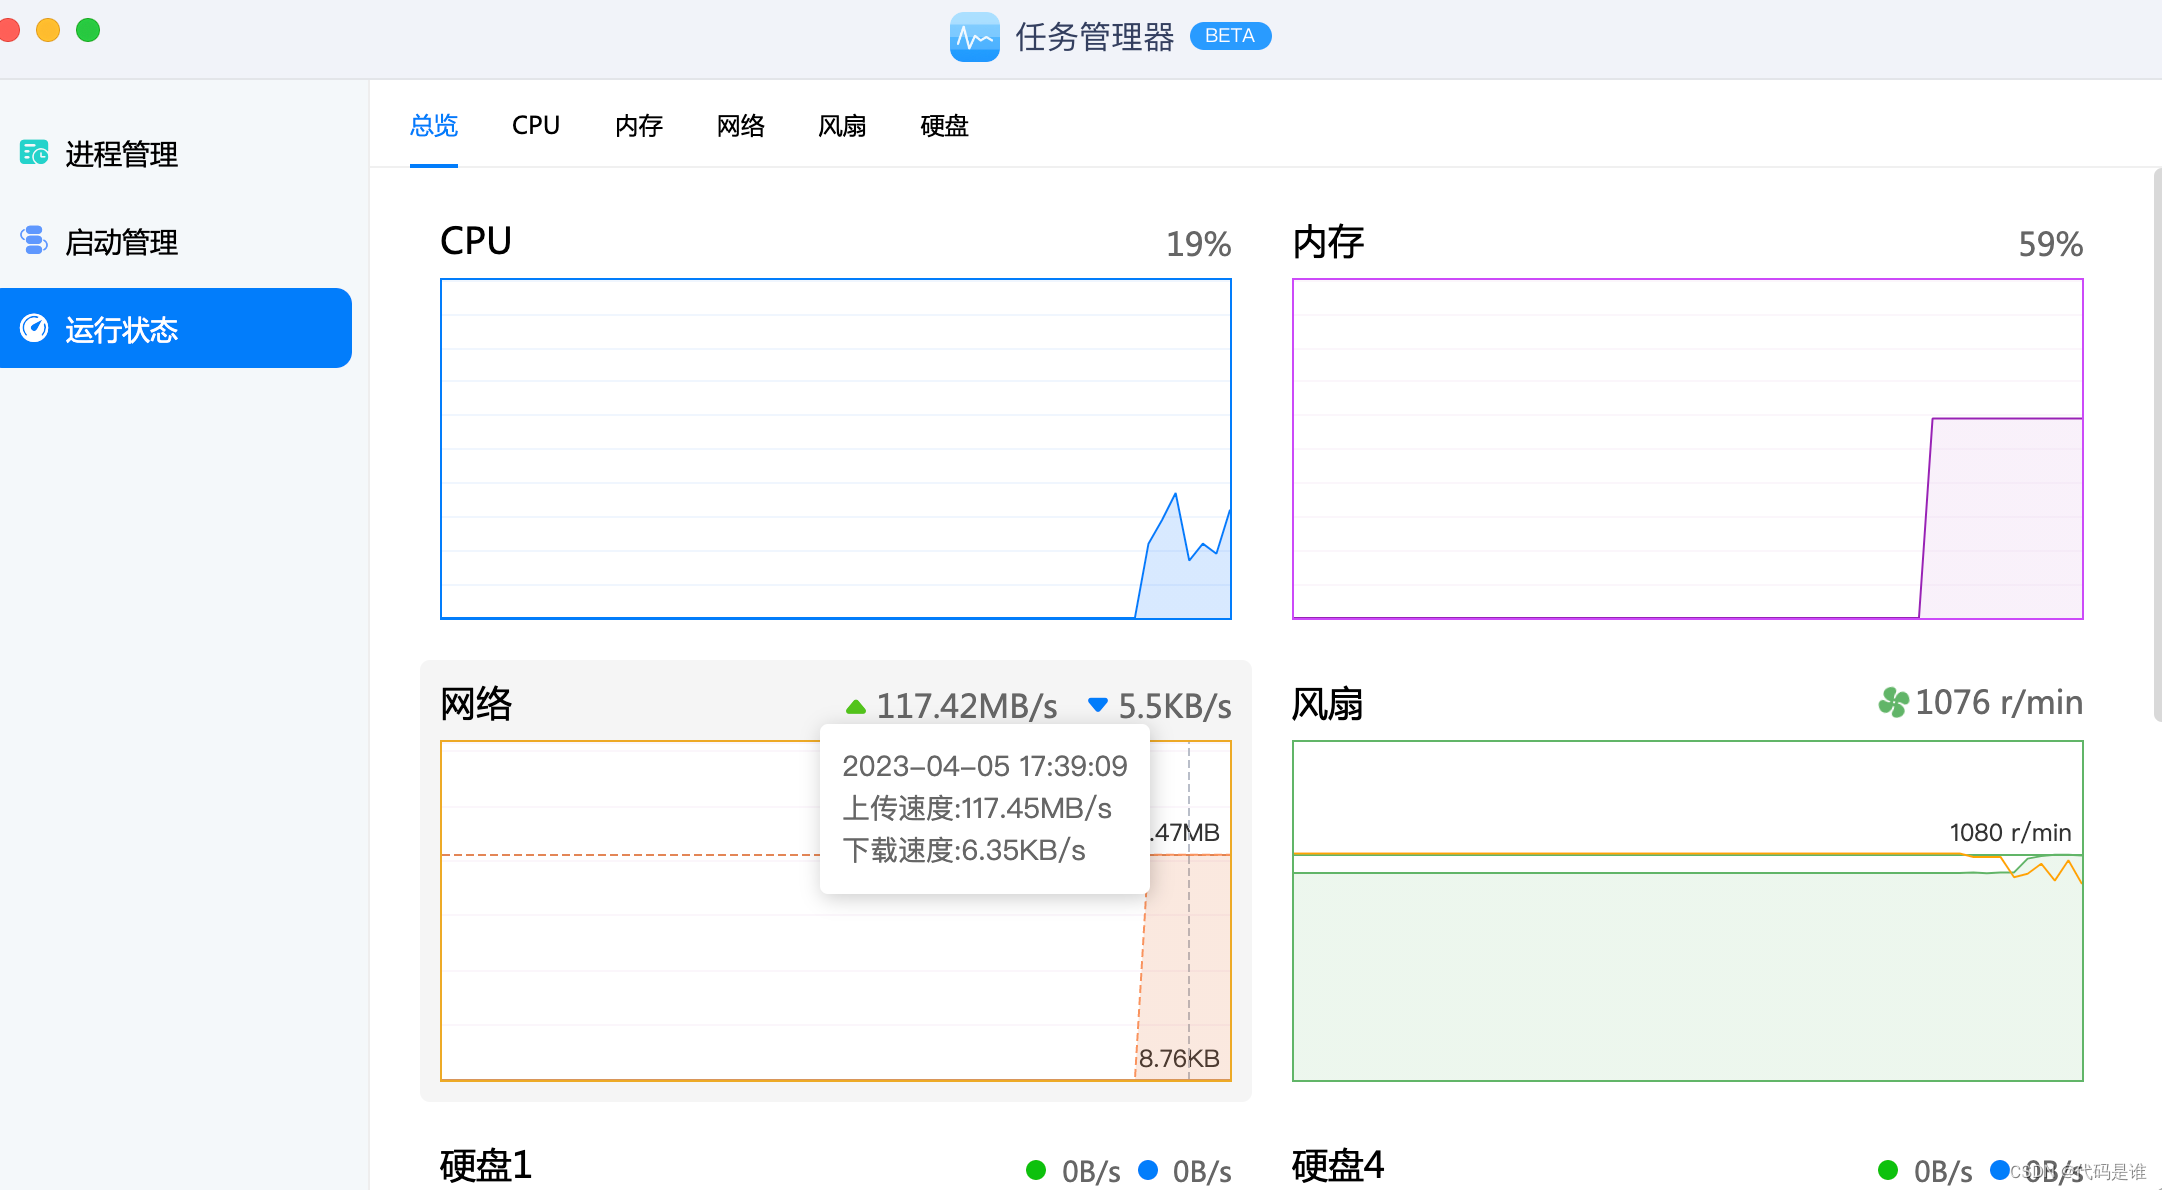Click the CPU usage chart
Image resolution: width=2162 pixels, height=1190 pixels.
836,449
